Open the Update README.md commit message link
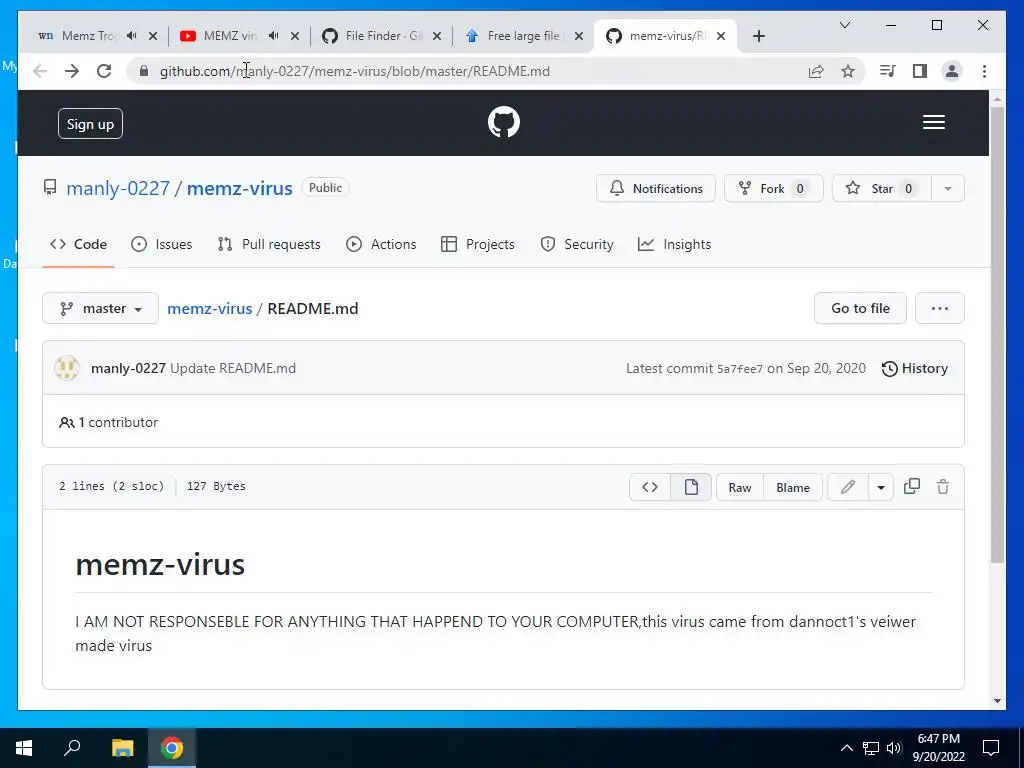The image size is (1024, 768). [233, 368]
